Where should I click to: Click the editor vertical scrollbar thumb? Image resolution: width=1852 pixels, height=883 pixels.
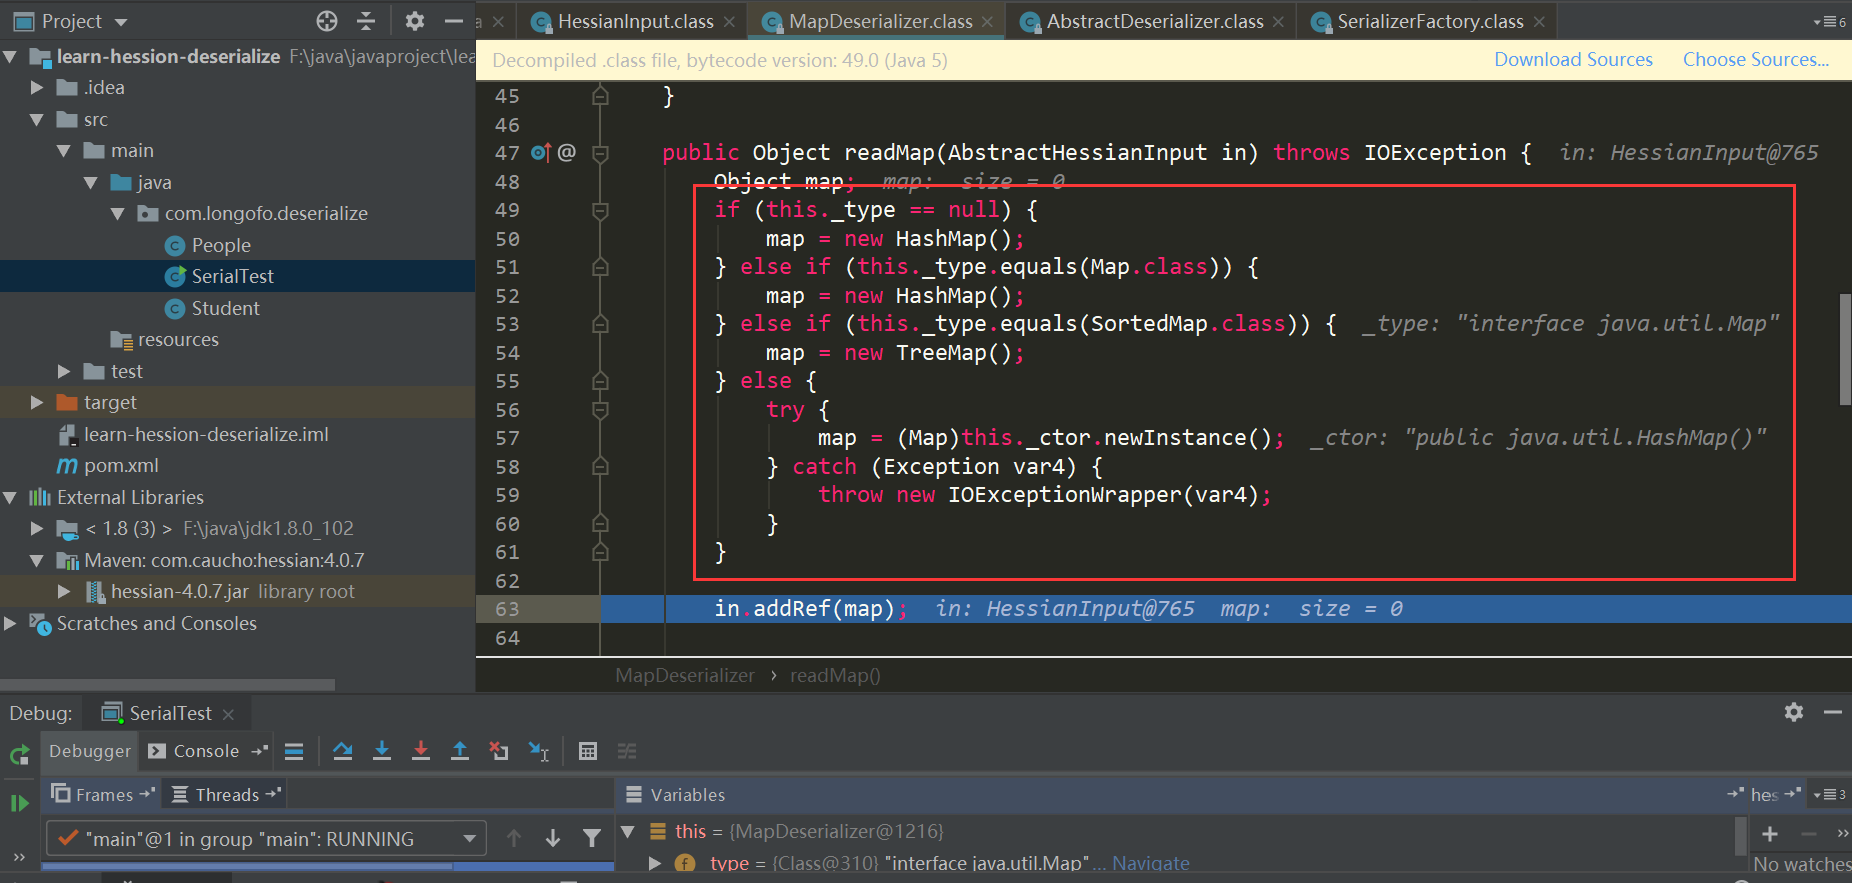[x=1845, y=350]
